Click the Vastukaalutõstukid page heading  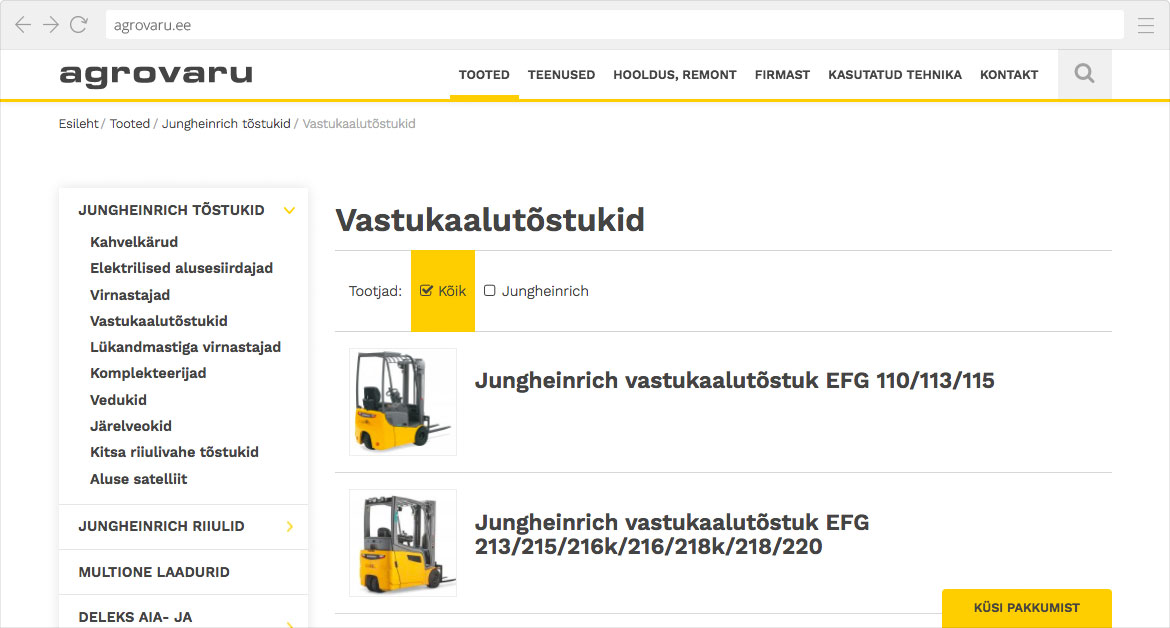489,220
